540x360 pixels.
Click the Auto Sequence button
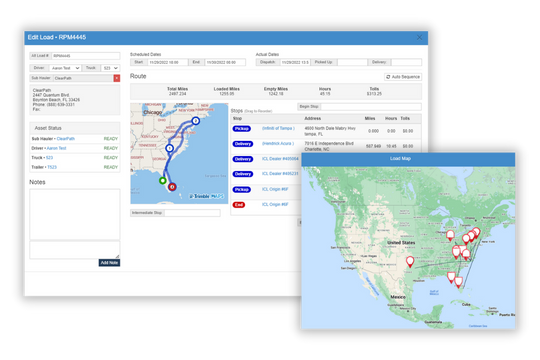click(403, 77)
